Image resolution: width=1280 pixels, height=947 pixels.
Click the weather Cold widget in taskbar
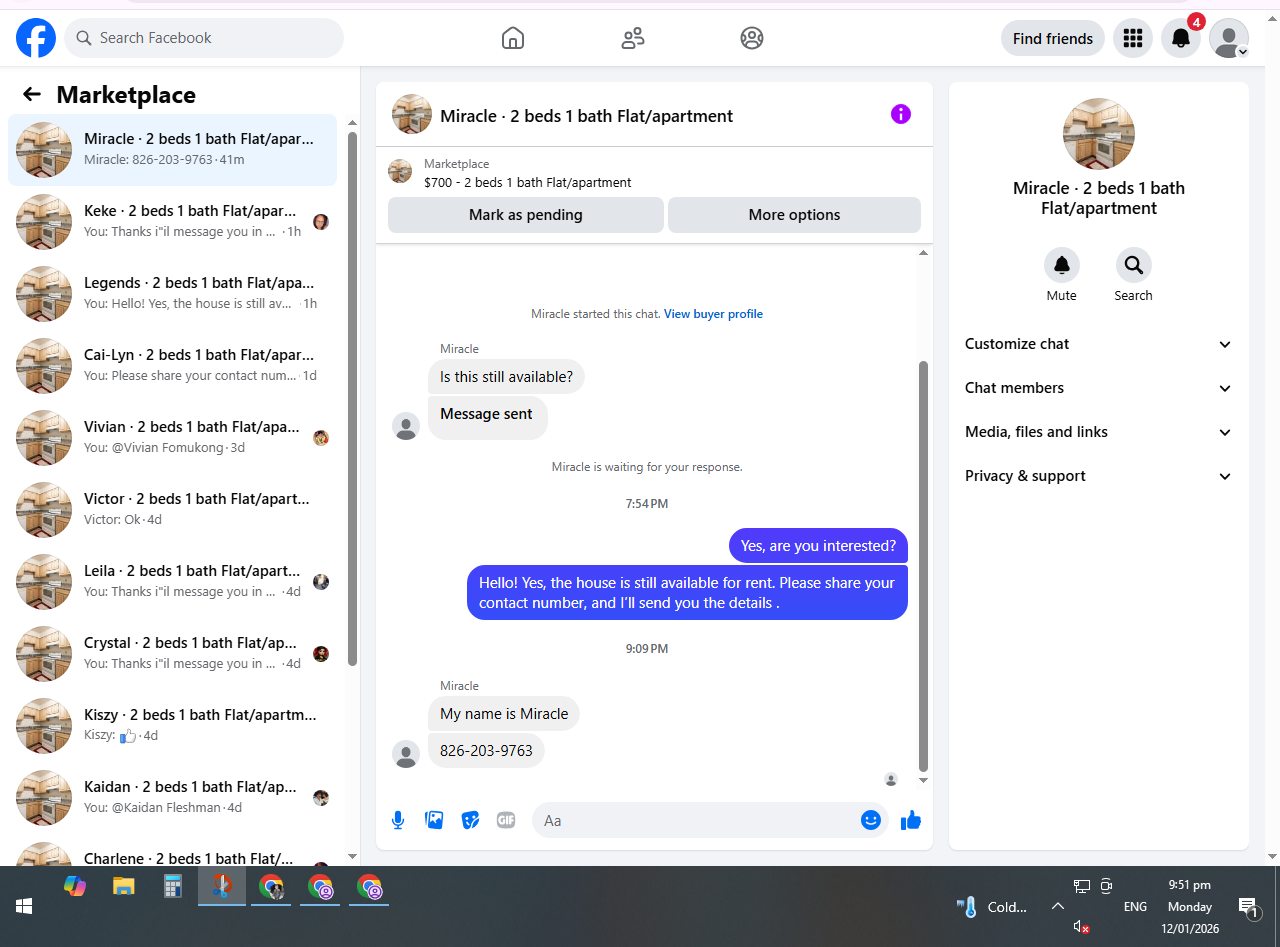992,907
